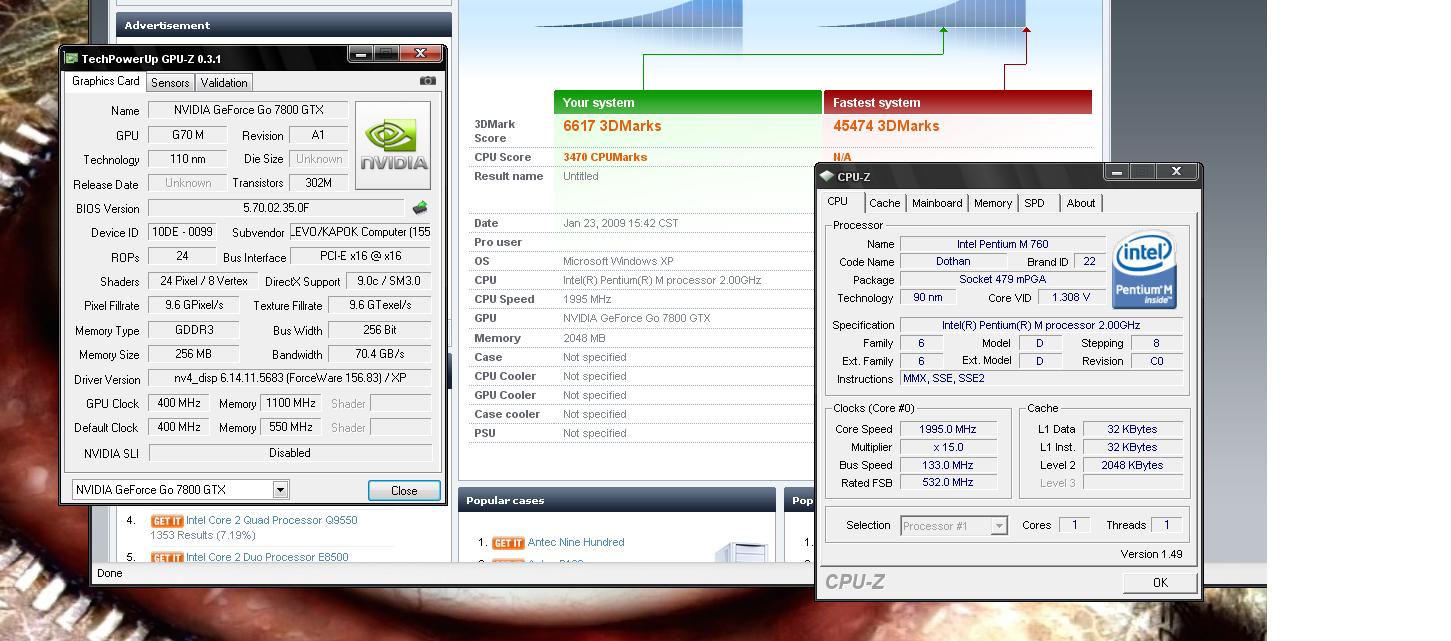
Task: Click the Microsoft Windows XP OS value
Action: (x=617, y=261)
